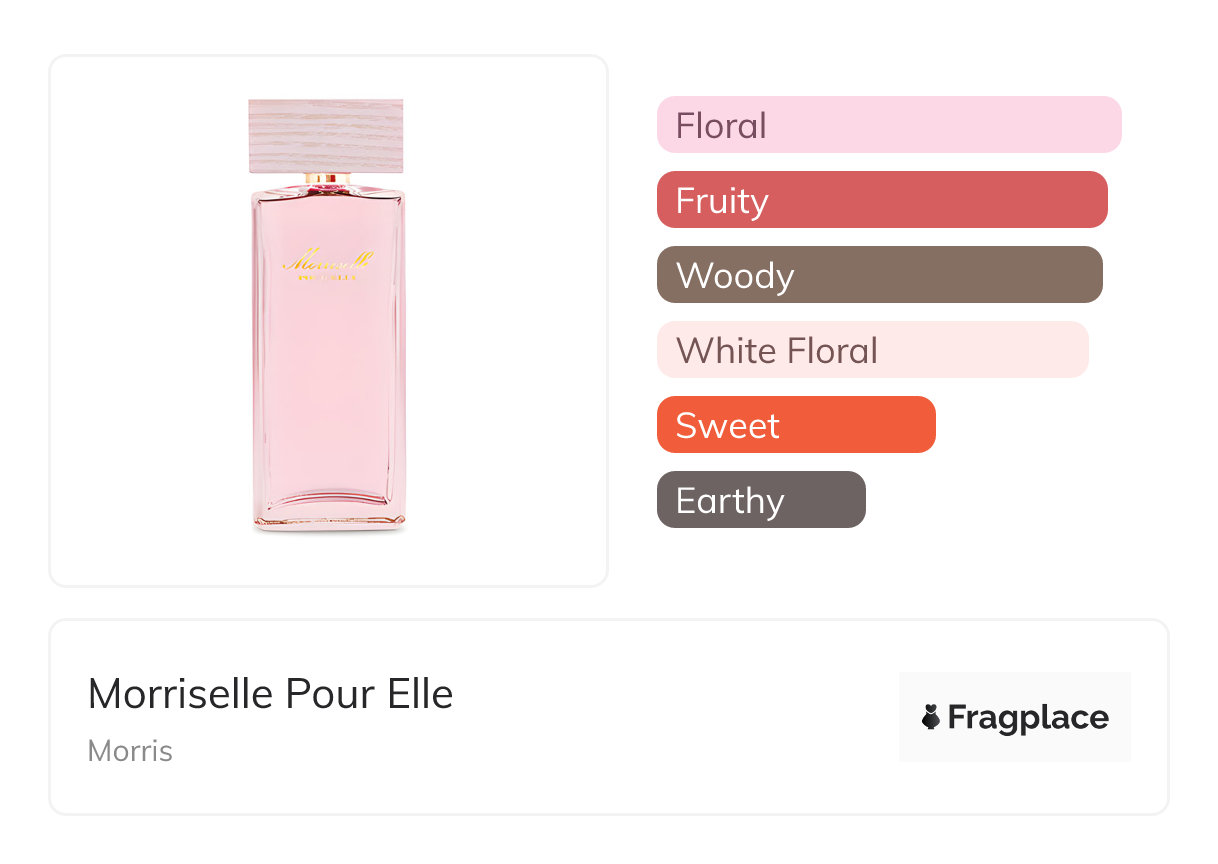The height and width of the screenshot is (864, 1218).
Task: Click the Morriselle Pour Elle title
Action: click(x=270, y=694)
